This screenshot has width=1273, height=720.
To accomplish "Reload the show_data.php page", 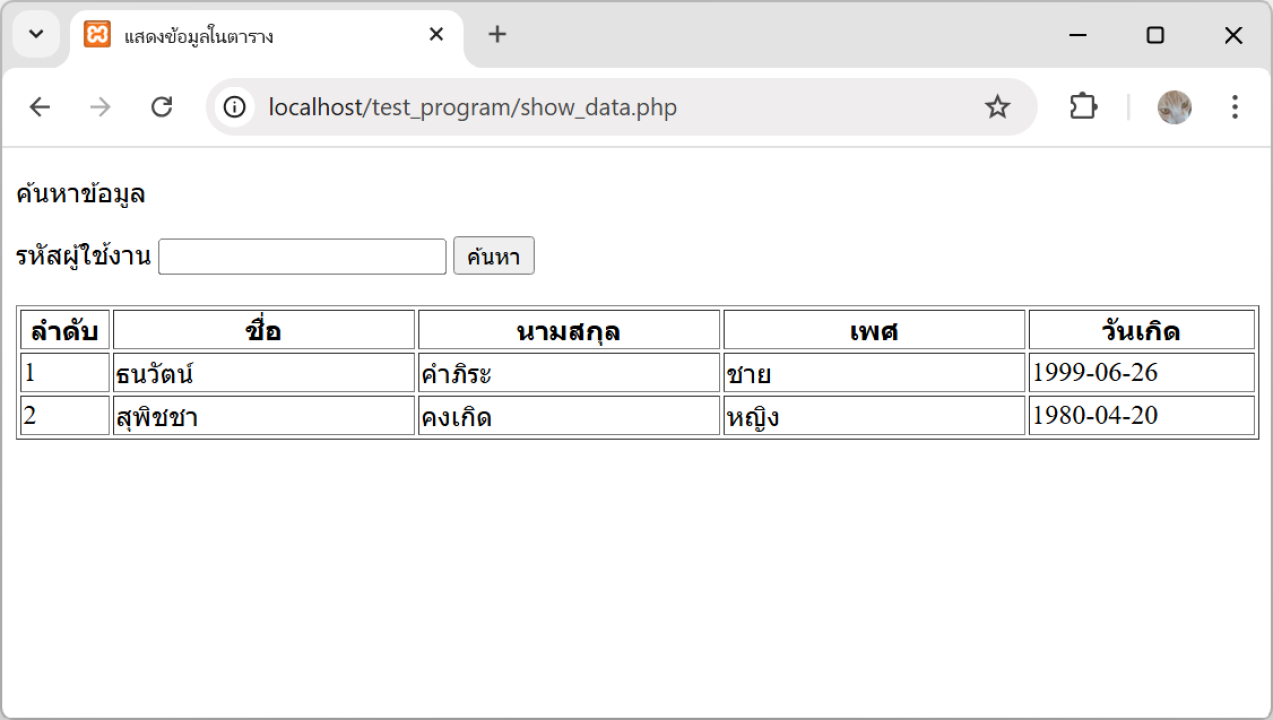I will (x=162, y=107).
